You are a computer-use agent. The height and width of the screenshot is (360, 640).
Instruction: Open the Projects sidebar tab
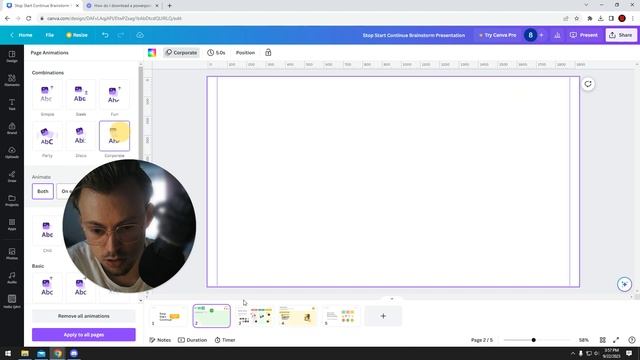[x=12, y=200]
